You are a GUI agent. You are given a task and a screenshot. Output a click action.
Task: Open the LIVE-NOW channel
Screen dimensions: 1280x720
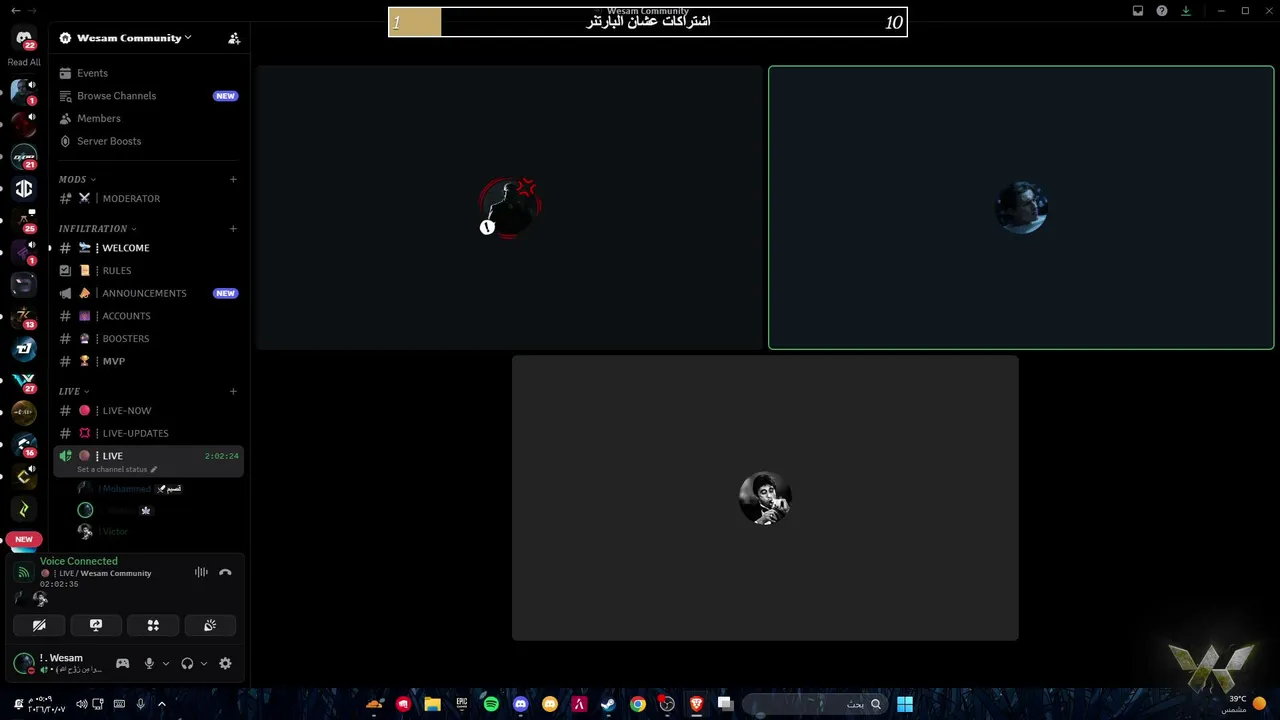click(148, 411)
